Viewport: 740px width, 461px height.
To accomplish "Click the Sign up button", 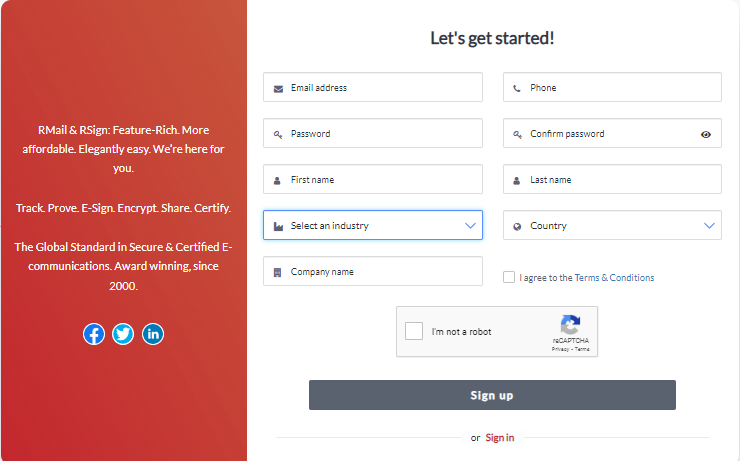I will click(x=492, y=395).
